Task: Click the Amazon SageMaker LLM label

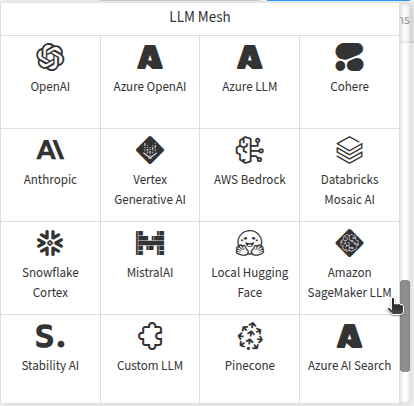Action: click(x=349, y=283)
